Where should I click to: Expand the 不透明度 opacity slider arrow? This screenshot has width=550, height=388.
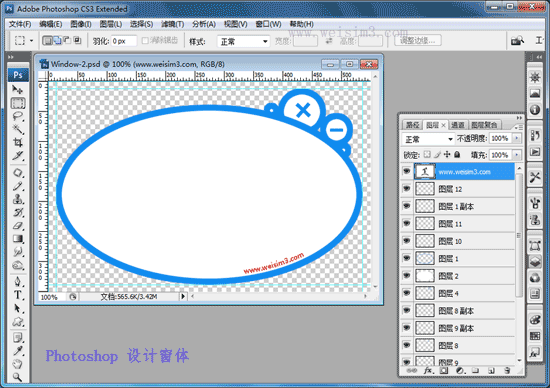(x=517, y=139)
